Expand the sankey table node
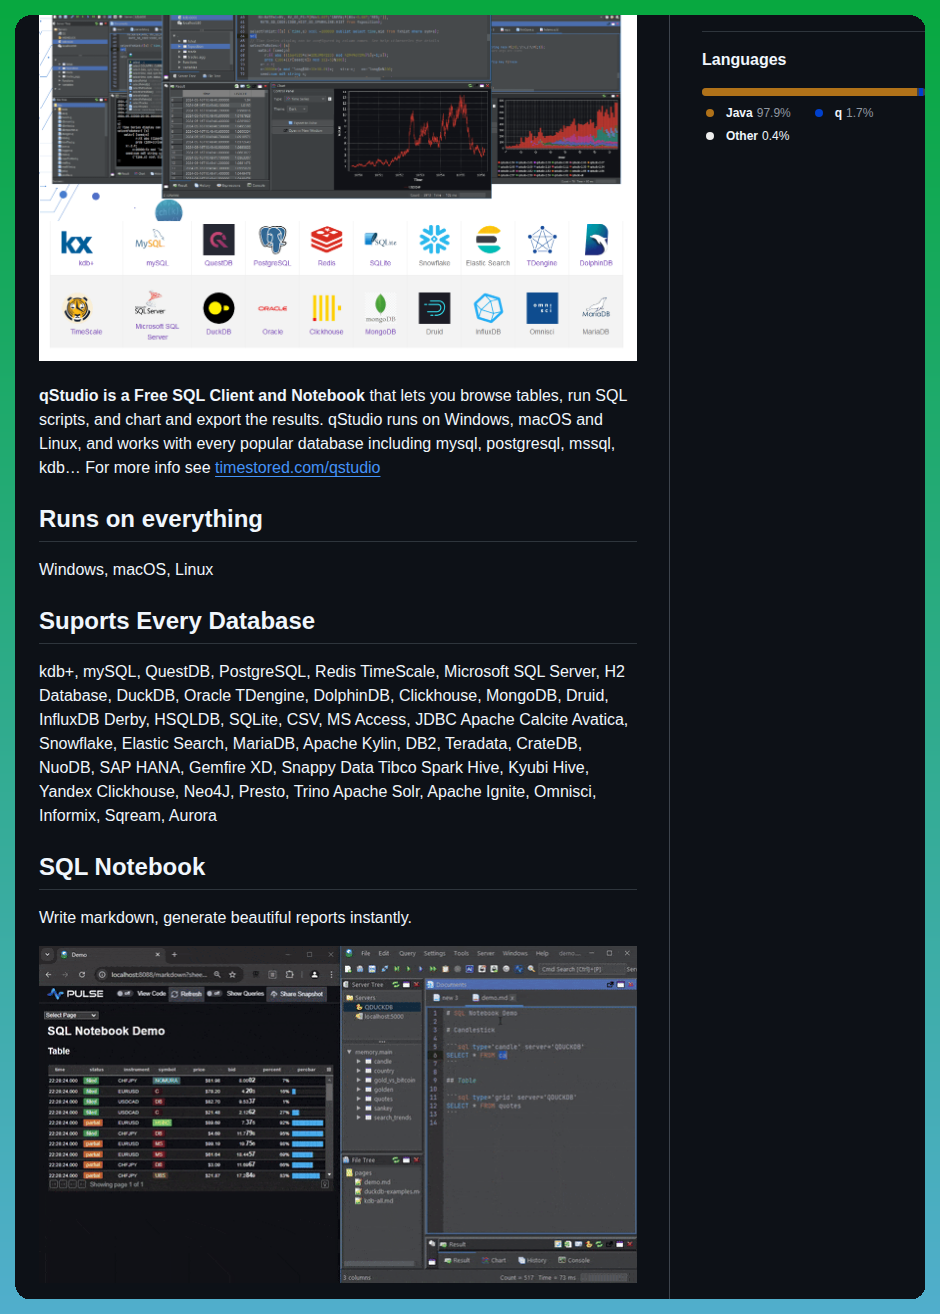 click(359, 1109)
